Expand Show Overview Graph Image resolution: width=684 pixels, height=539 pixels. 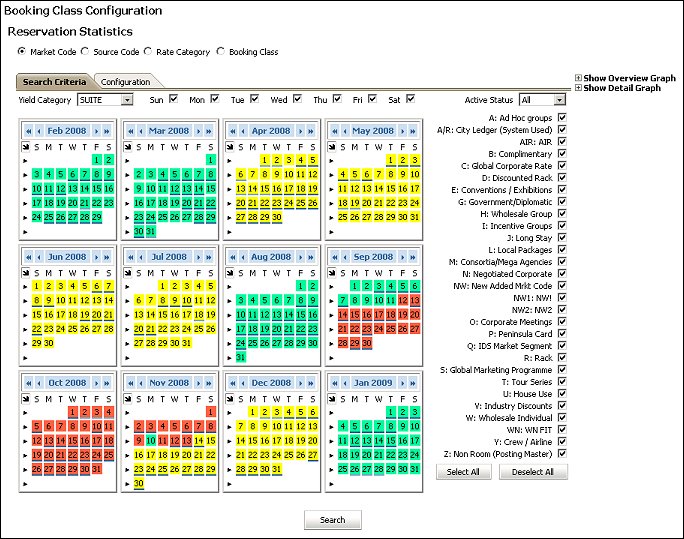coord(578,78)
